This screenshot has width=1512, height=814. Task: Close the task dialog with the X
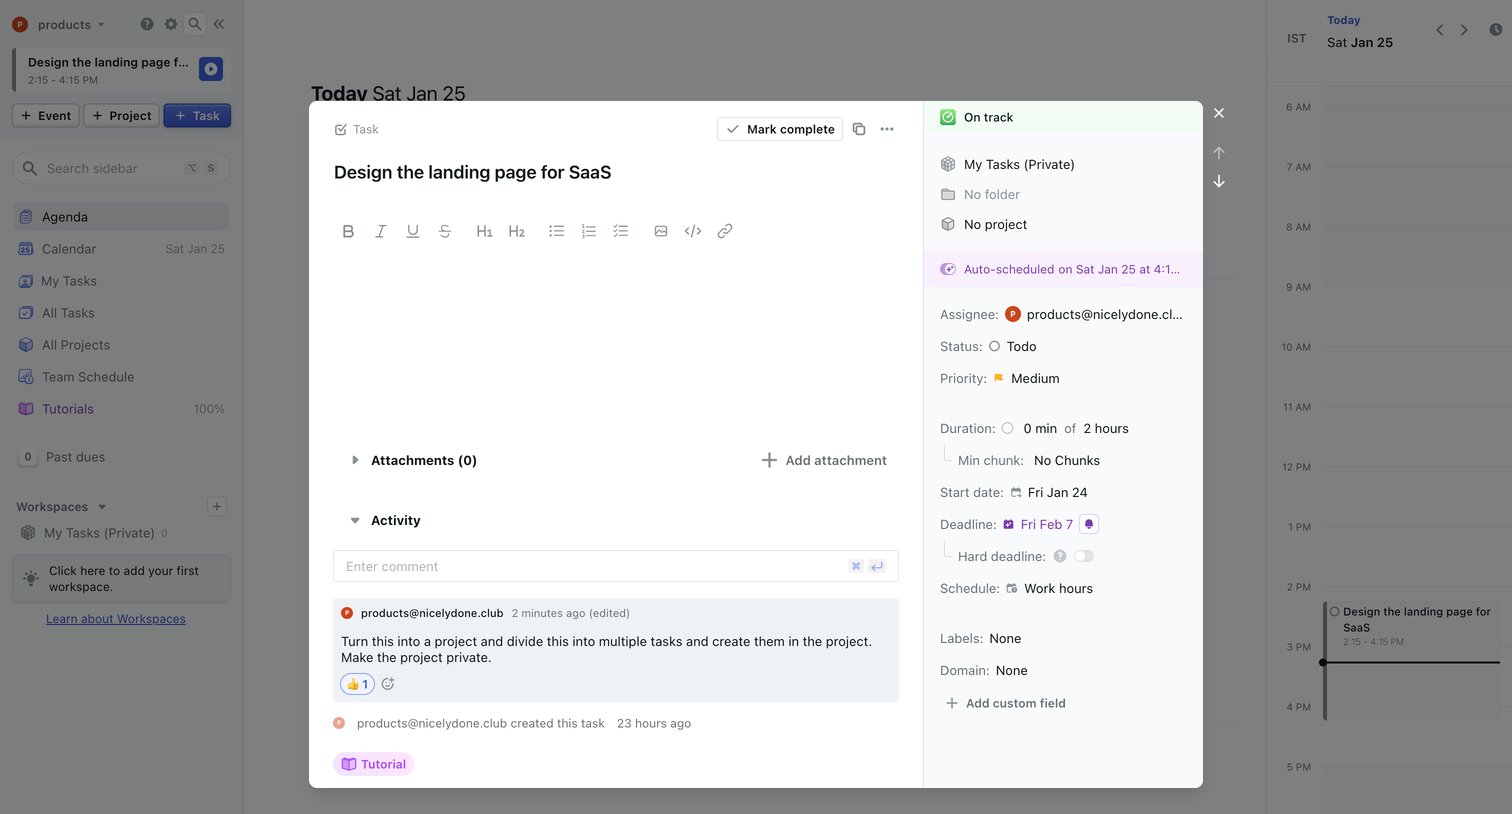(1218, 113)
